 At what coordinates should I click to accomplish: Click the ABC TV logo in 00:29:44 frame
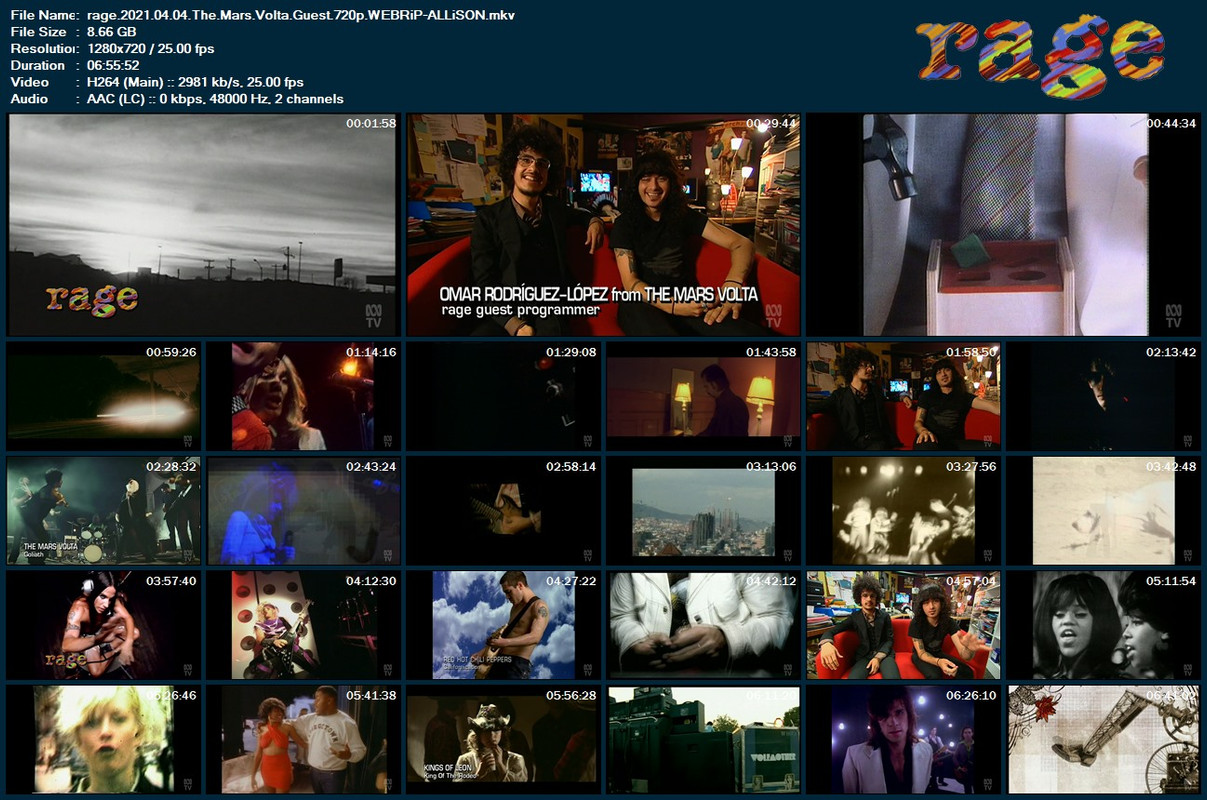point(773,315)
